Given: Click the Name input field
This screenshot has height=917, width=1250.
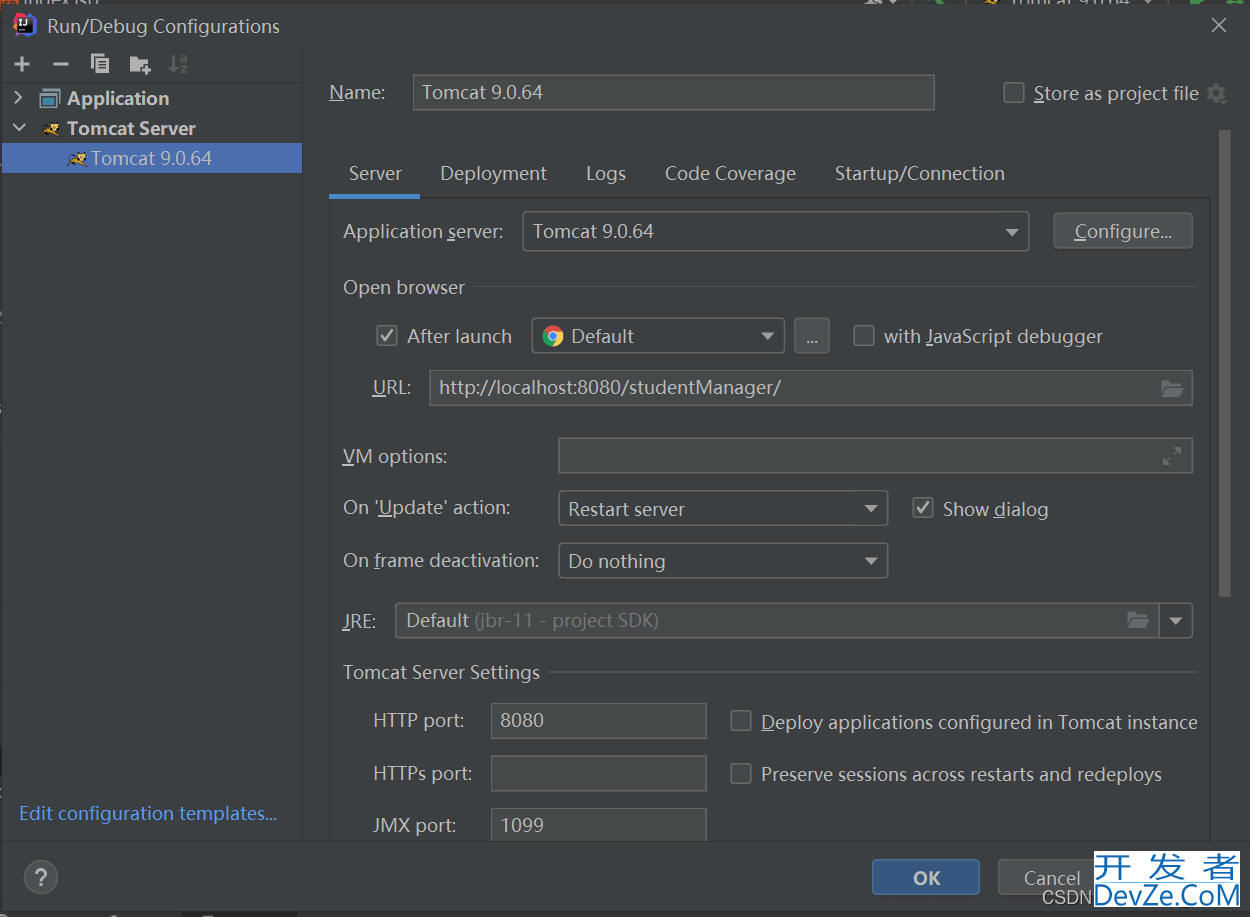Looking at the screenshot, I should pos(673,92).
